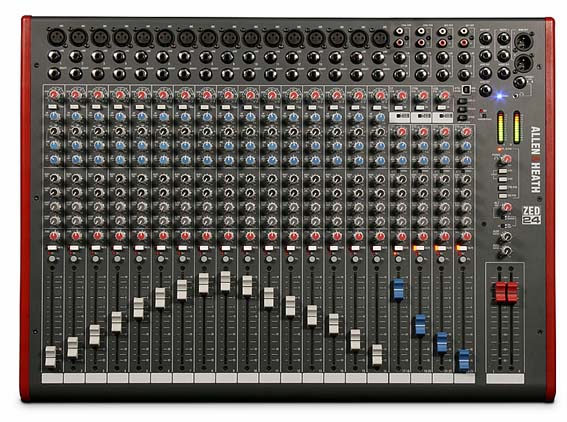This screenshot has height=422, width=567.
Task: Toggle the channel 10 round PFL button
Action: [247, 259]
